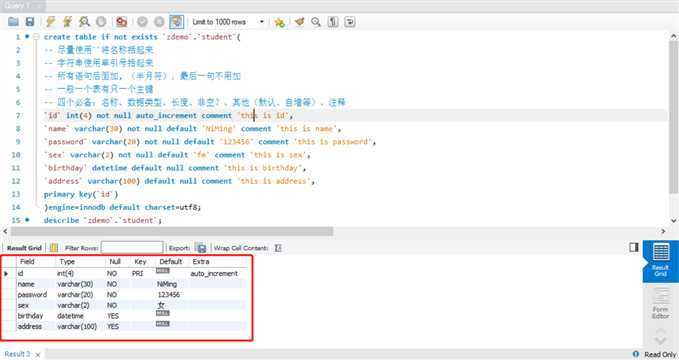Image resolution: width=679 pixels, height=360 pixels.
Task: Toggle the auto-commit mode button
Action: [176, 22]
